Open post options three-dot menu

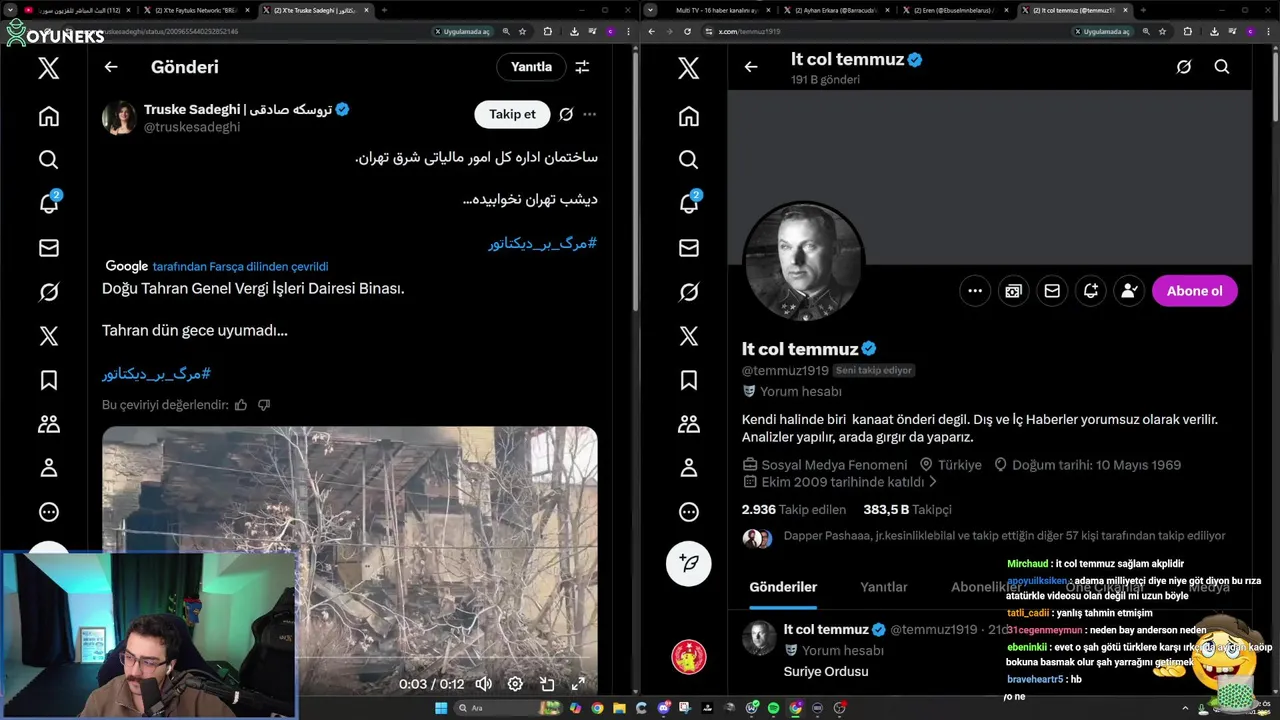click(590, 114)
